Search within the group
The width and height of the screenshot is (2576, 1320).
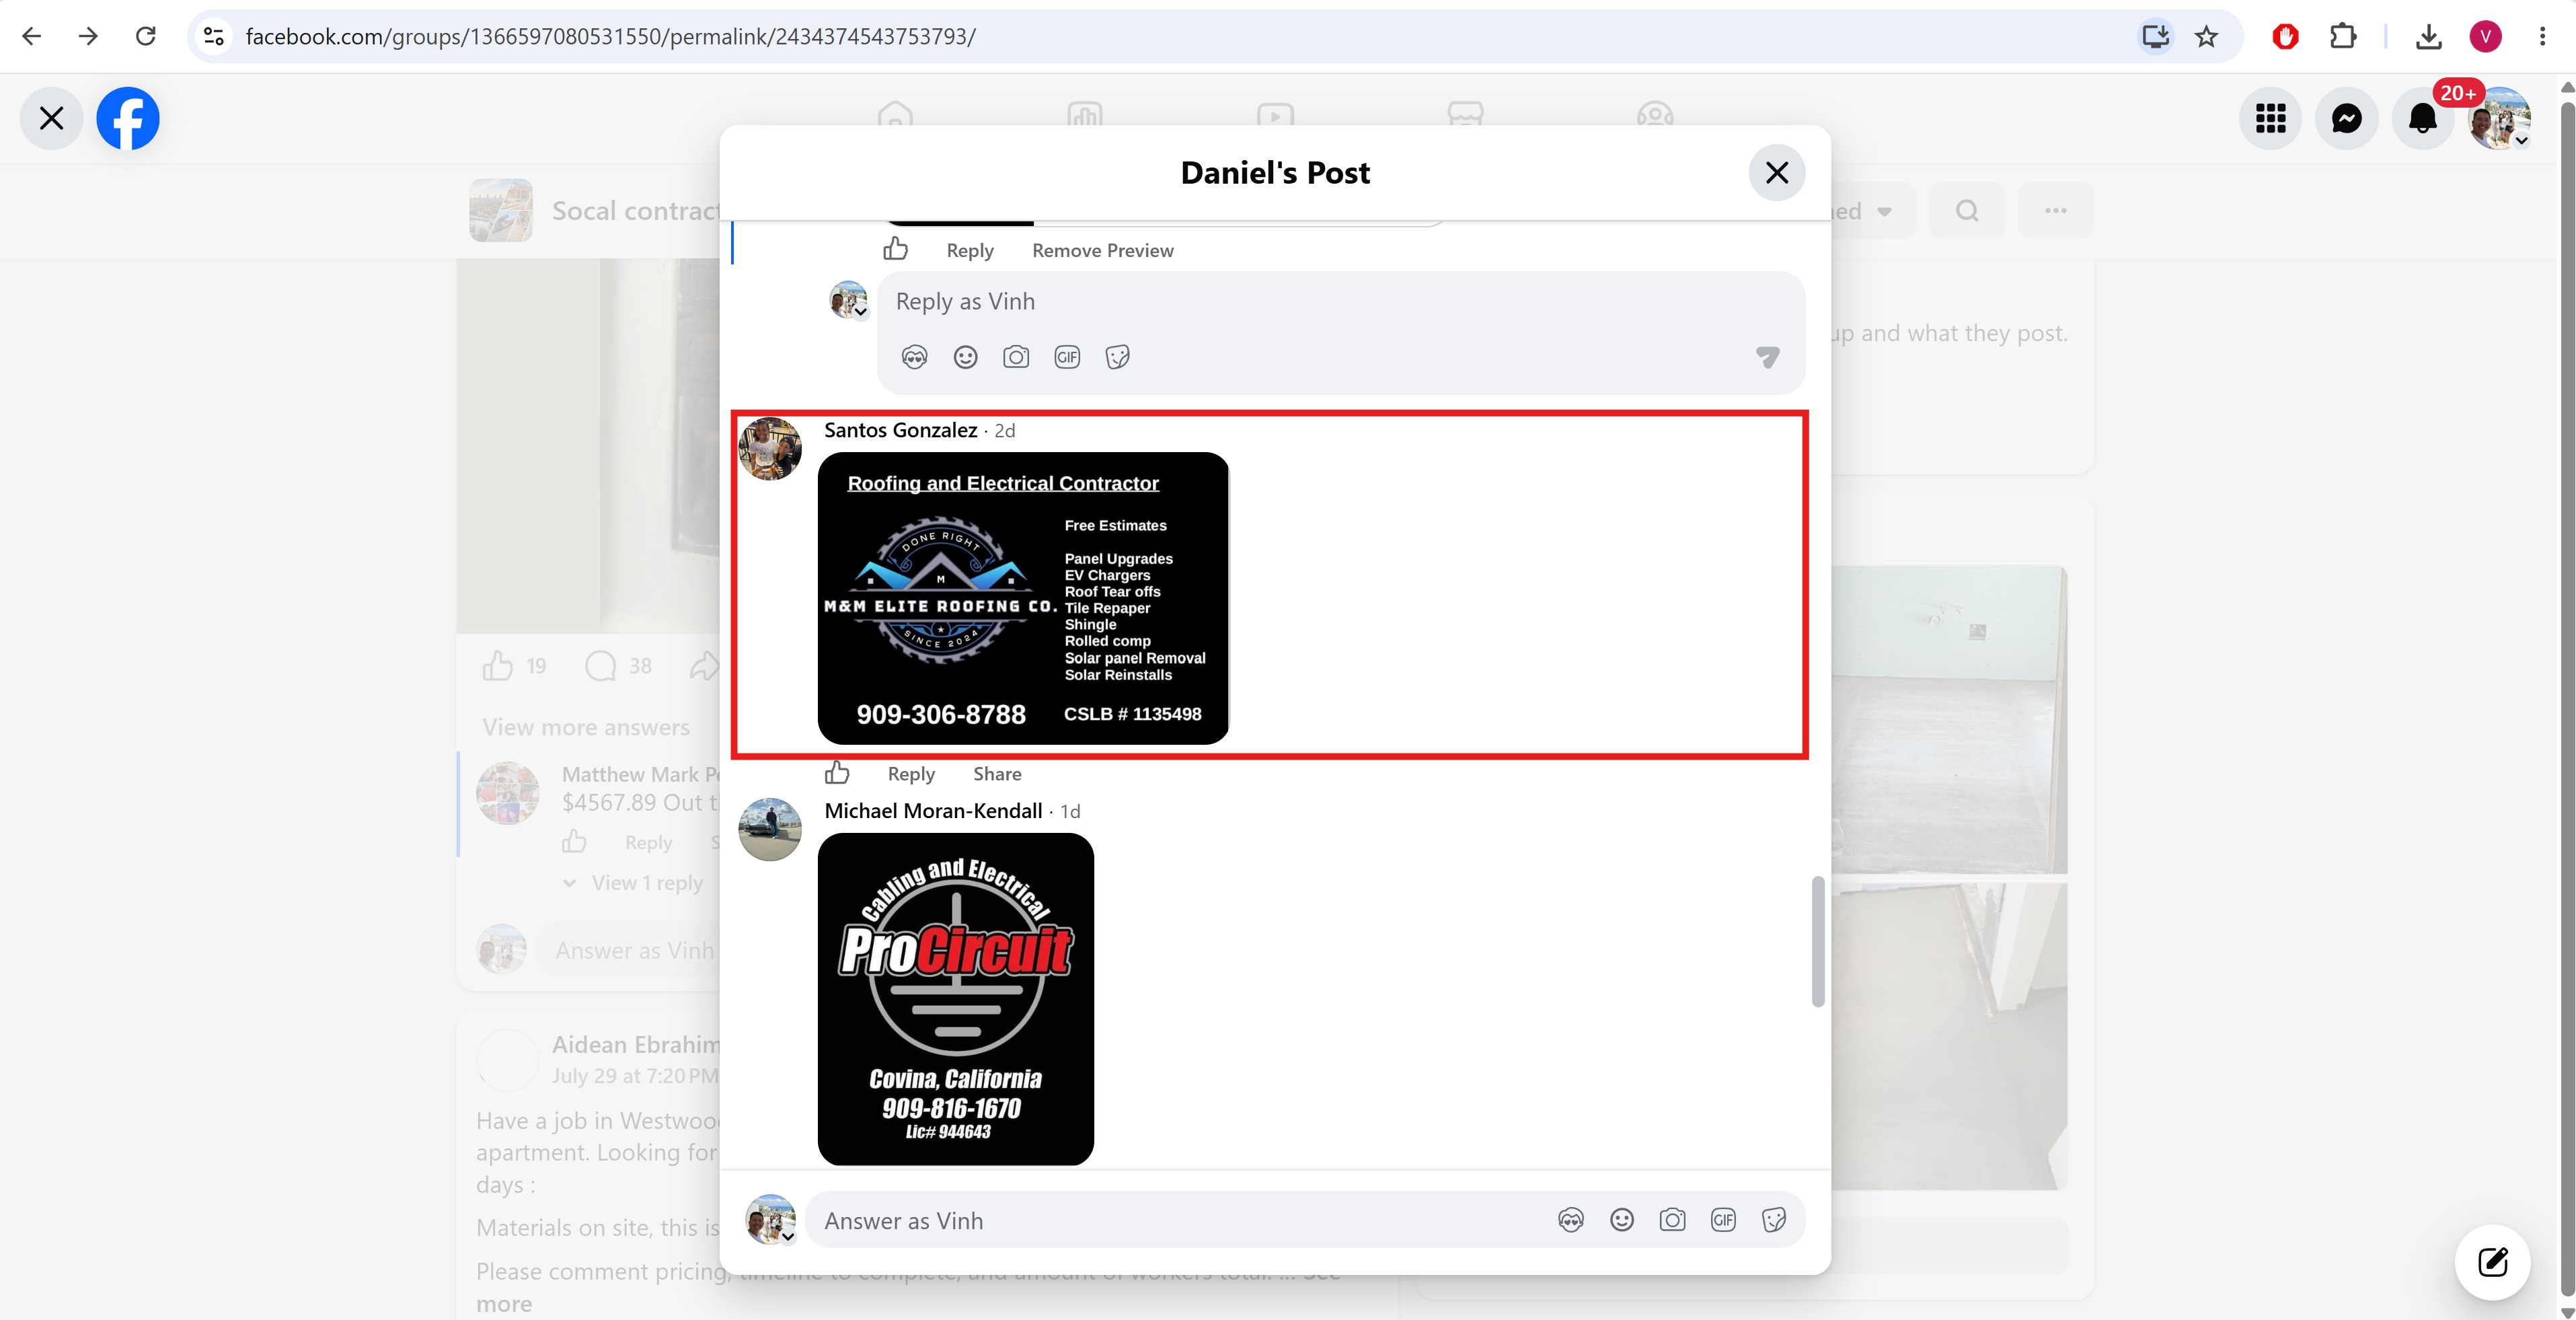click(1966, 211)
